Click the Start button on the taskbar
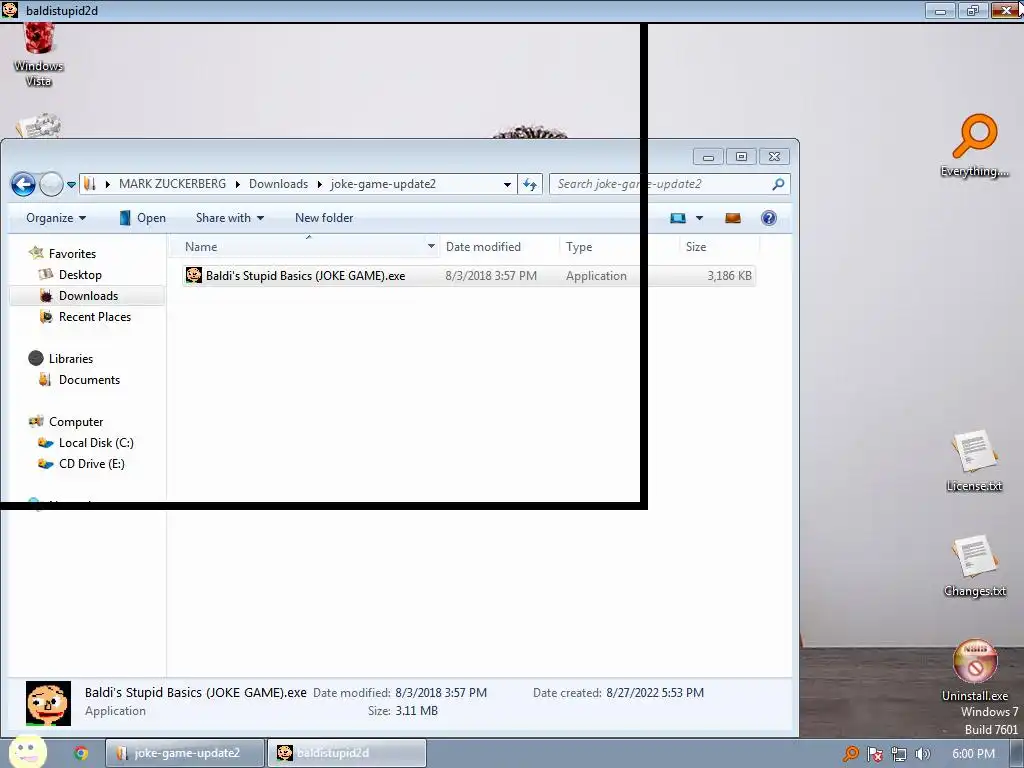Viewport: 1024px width, 768px height. [x=27, y=752]
